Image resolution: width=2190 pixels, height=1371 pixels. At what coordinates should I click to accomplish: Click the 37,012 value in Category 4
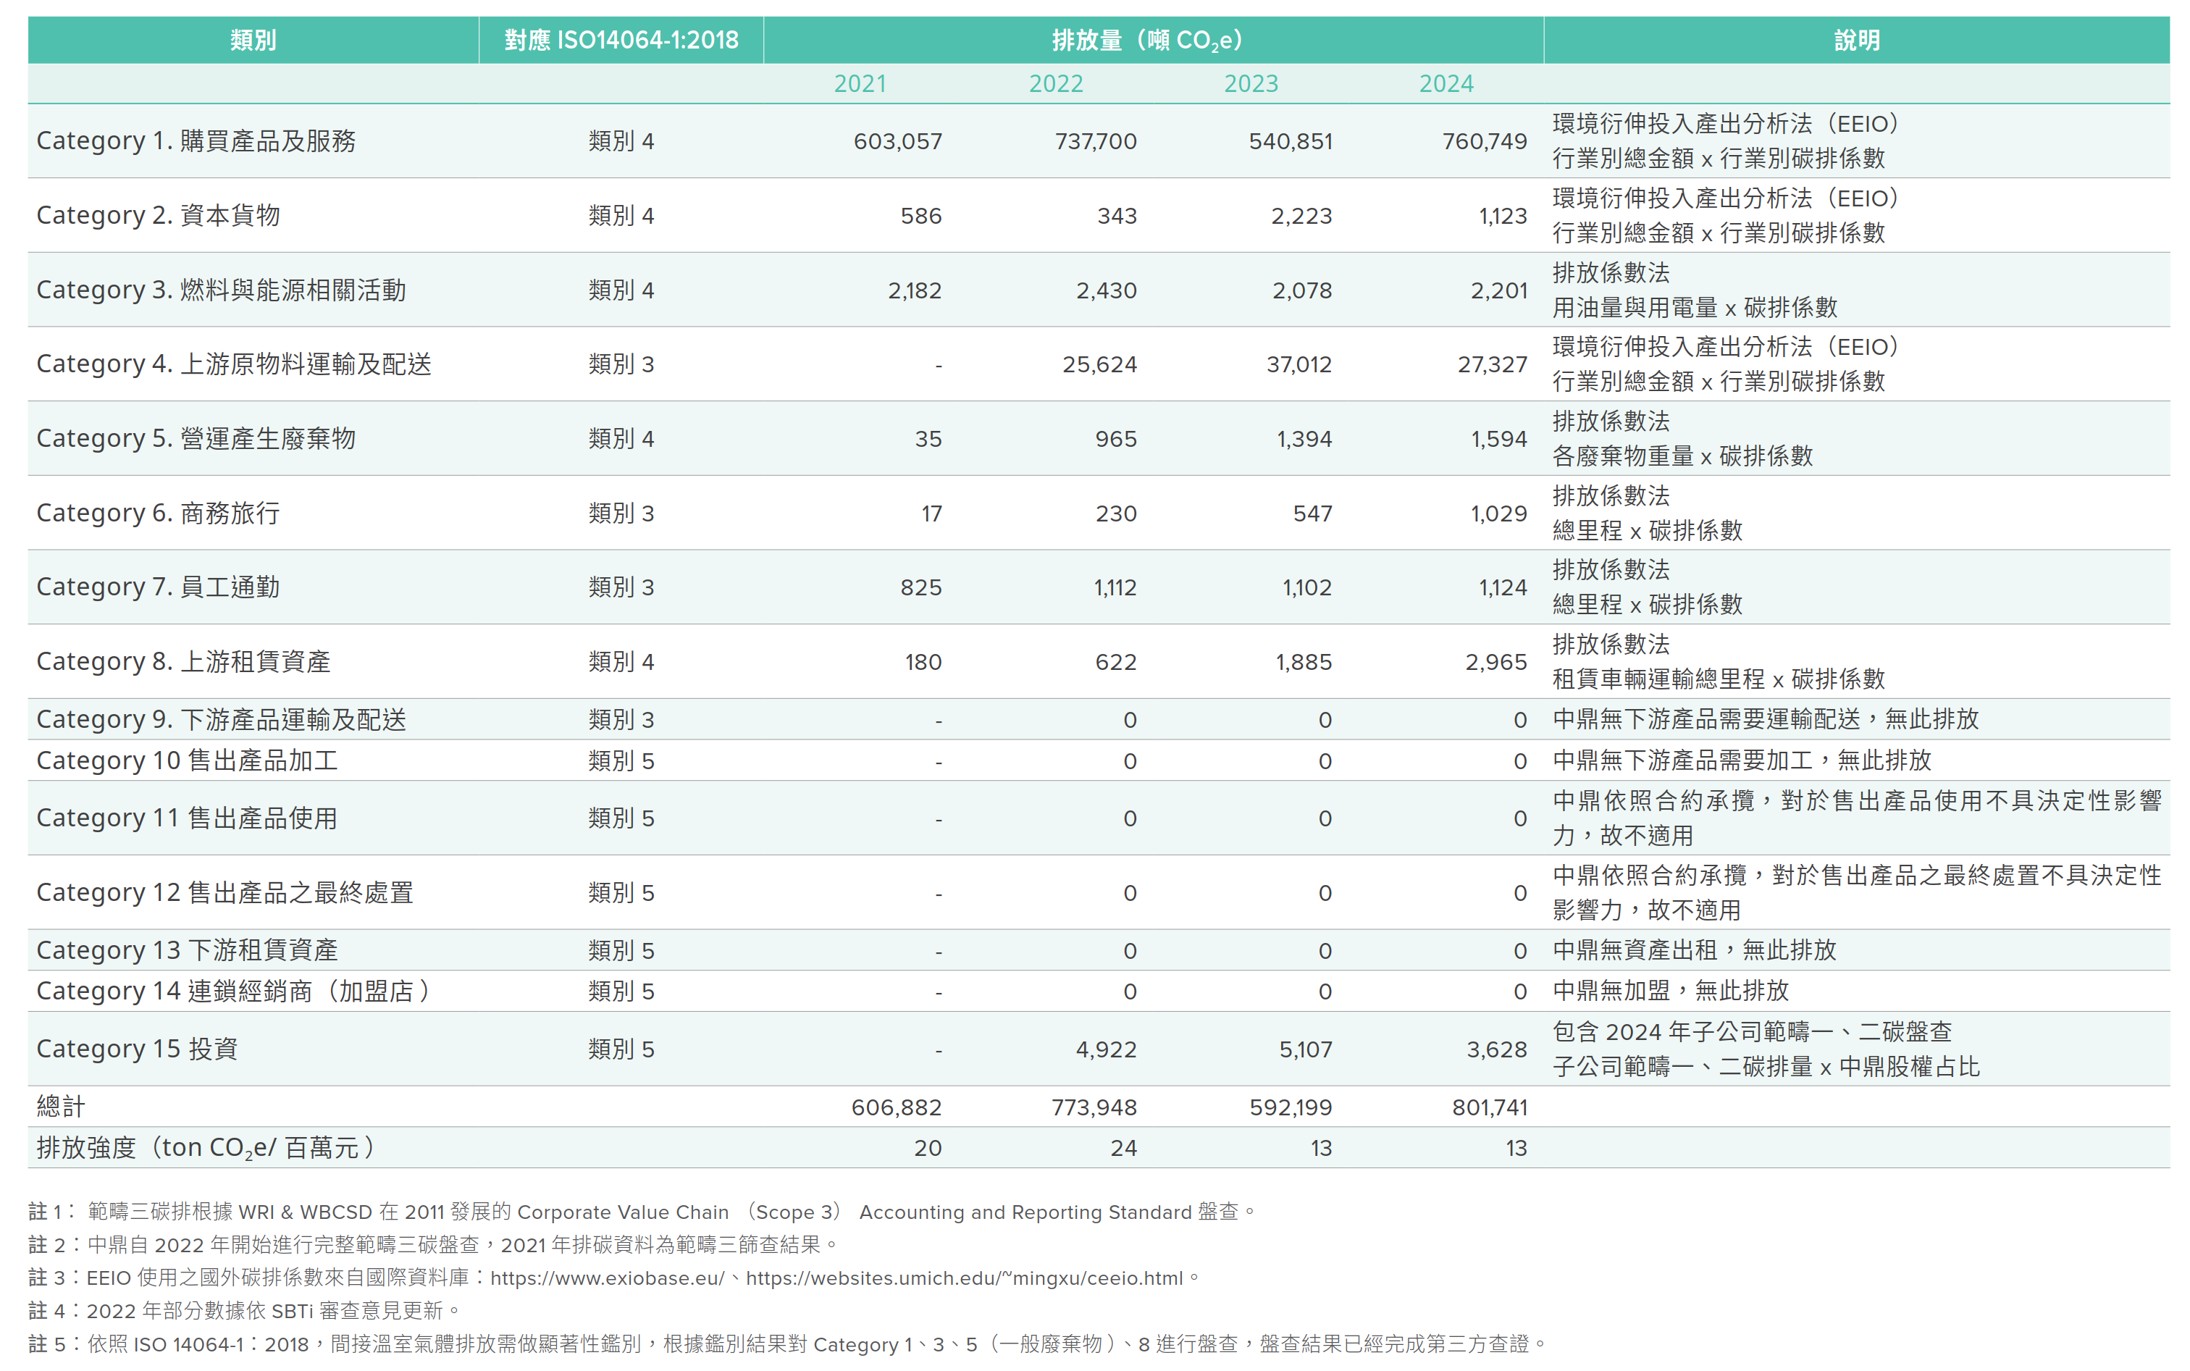(x=1299, y=364)
